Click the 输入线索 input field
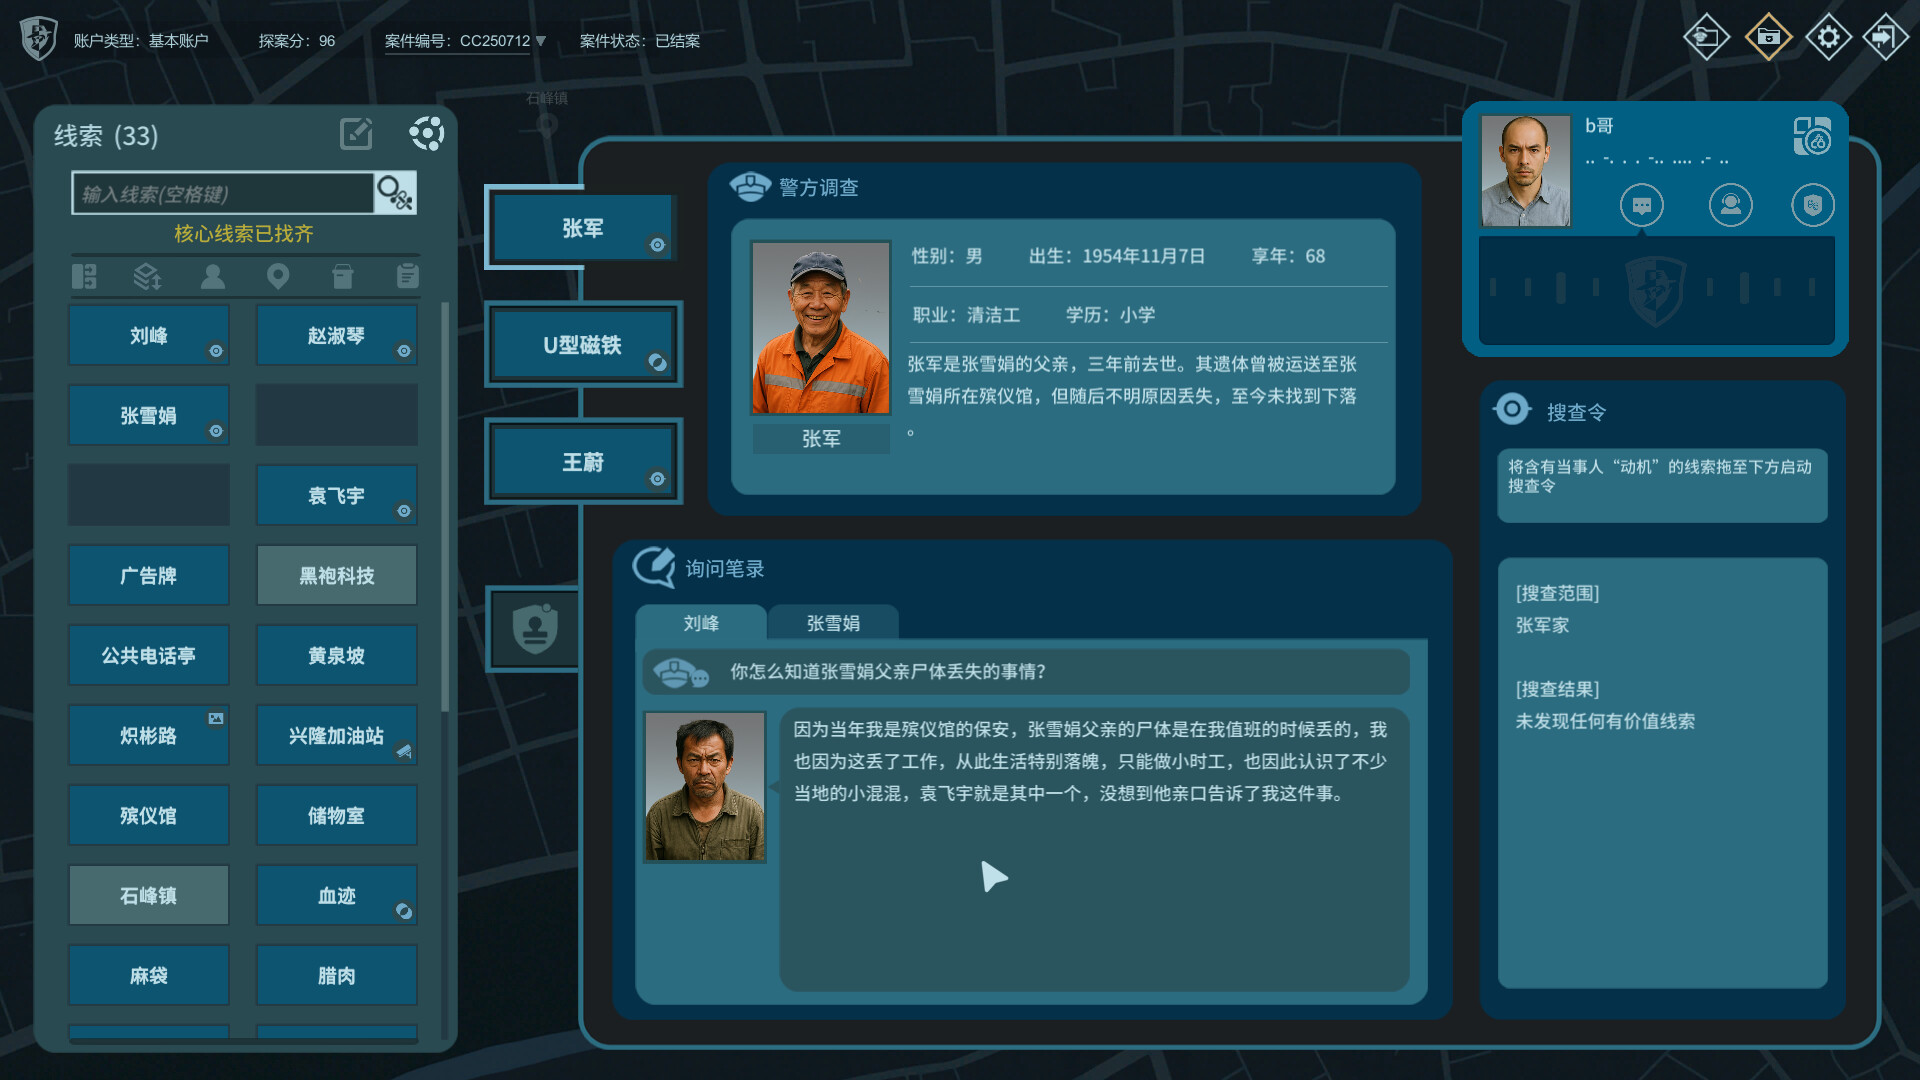This screenshot has height=1080, width=1920. pos(220,192)
